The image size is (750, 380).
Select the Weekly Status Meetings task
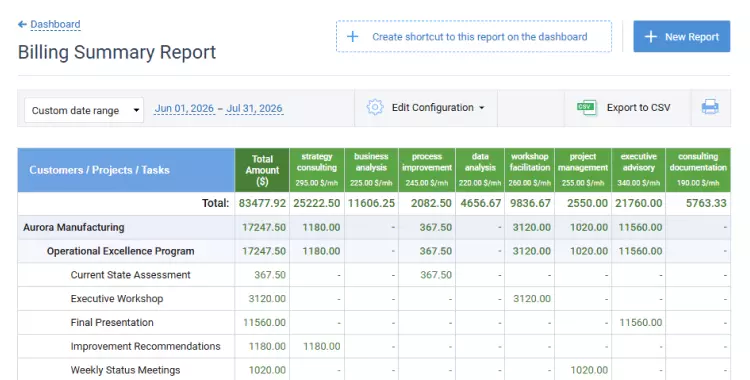[x=125, y=370]
